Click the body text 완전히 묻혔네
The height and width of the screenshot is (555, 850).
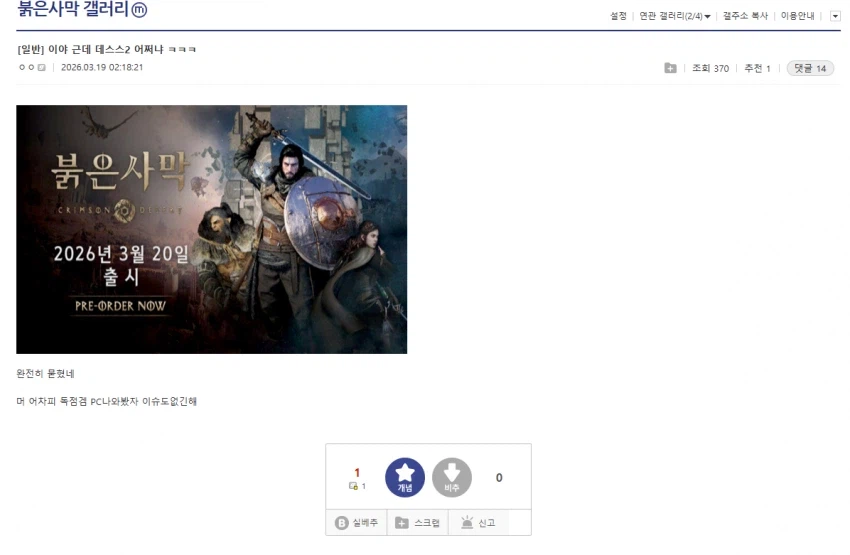(x=46, y=373)
